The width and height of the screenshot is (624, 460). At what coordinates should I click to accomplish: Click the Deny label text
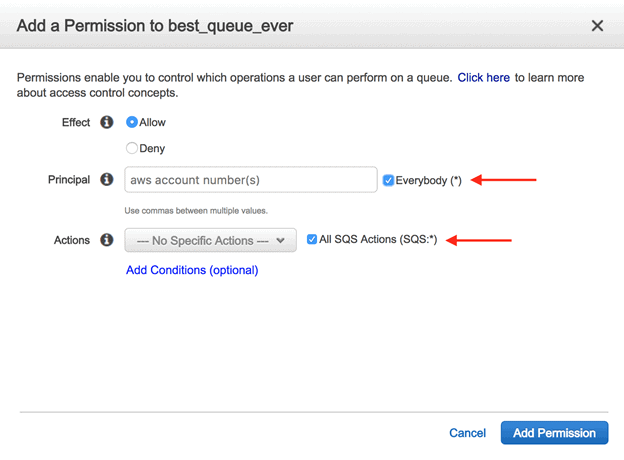coord(152,148)
